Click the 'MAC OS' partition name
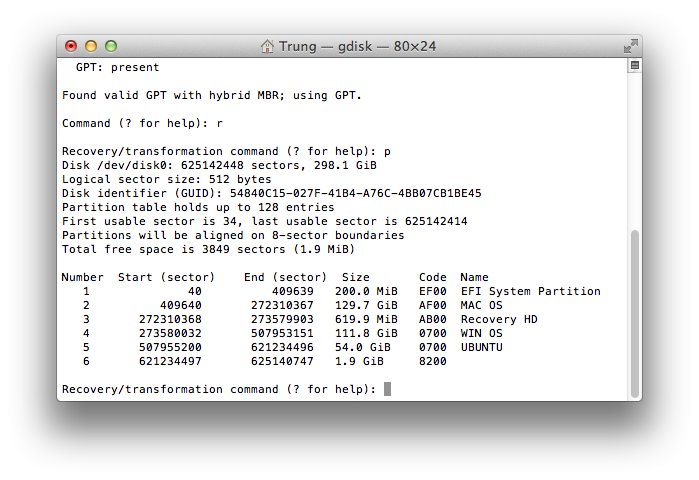 click(482, 304)
